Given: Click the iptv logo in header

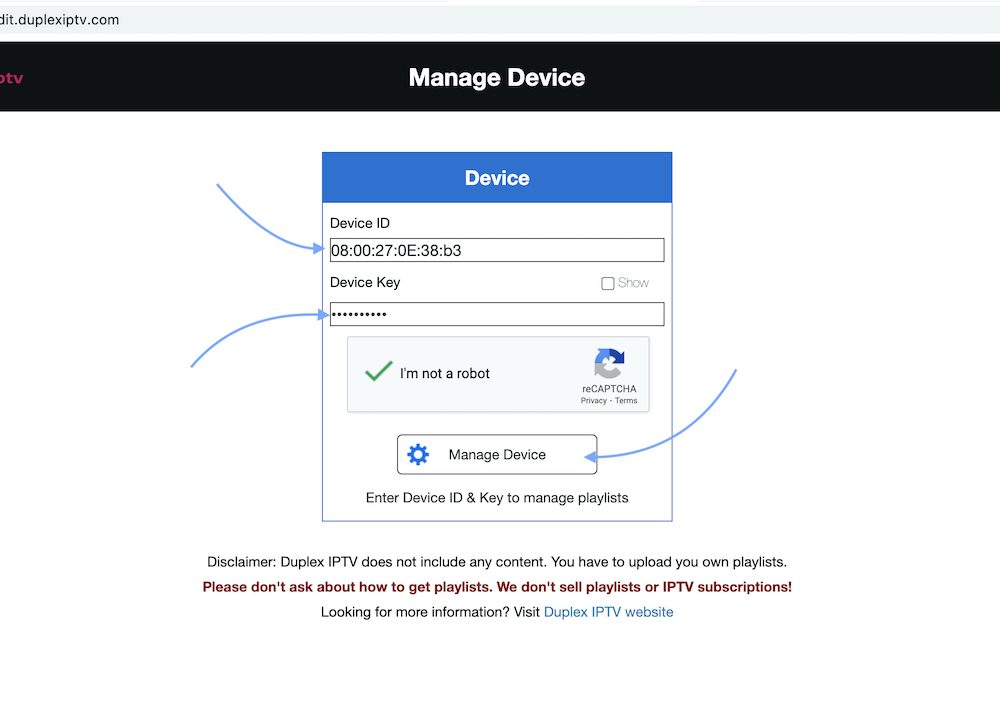Looking at the screenshot, I should click(x=11, y=78).
